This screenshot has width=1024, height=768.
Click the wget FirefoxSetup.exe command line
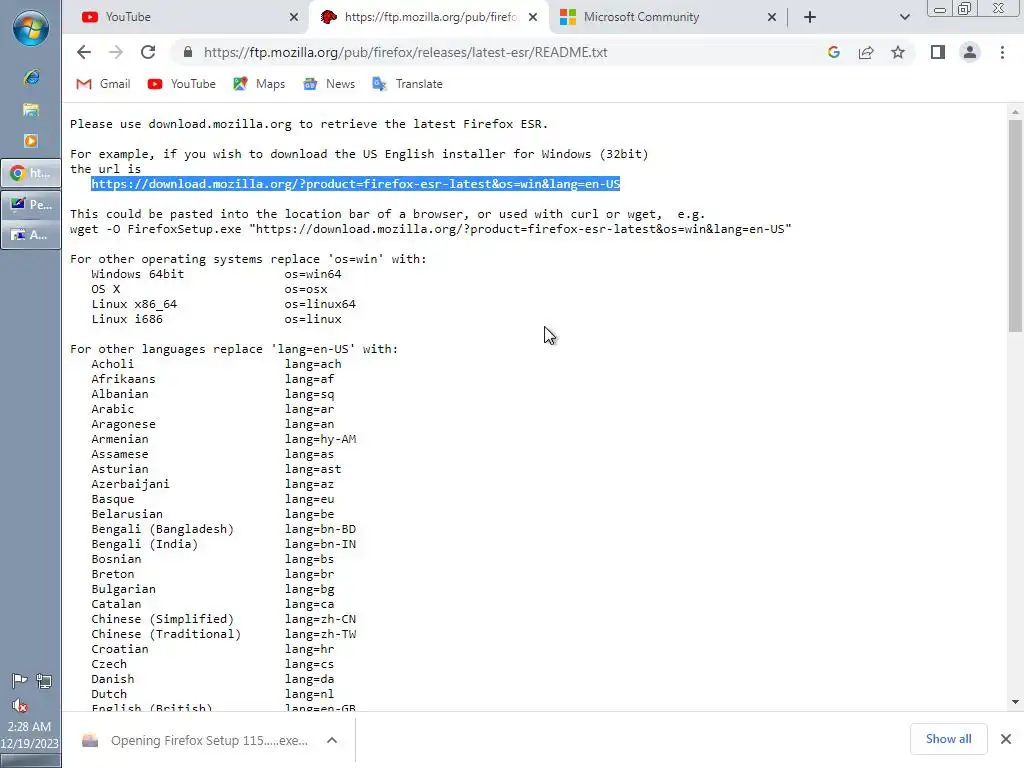tap(430, 229)
